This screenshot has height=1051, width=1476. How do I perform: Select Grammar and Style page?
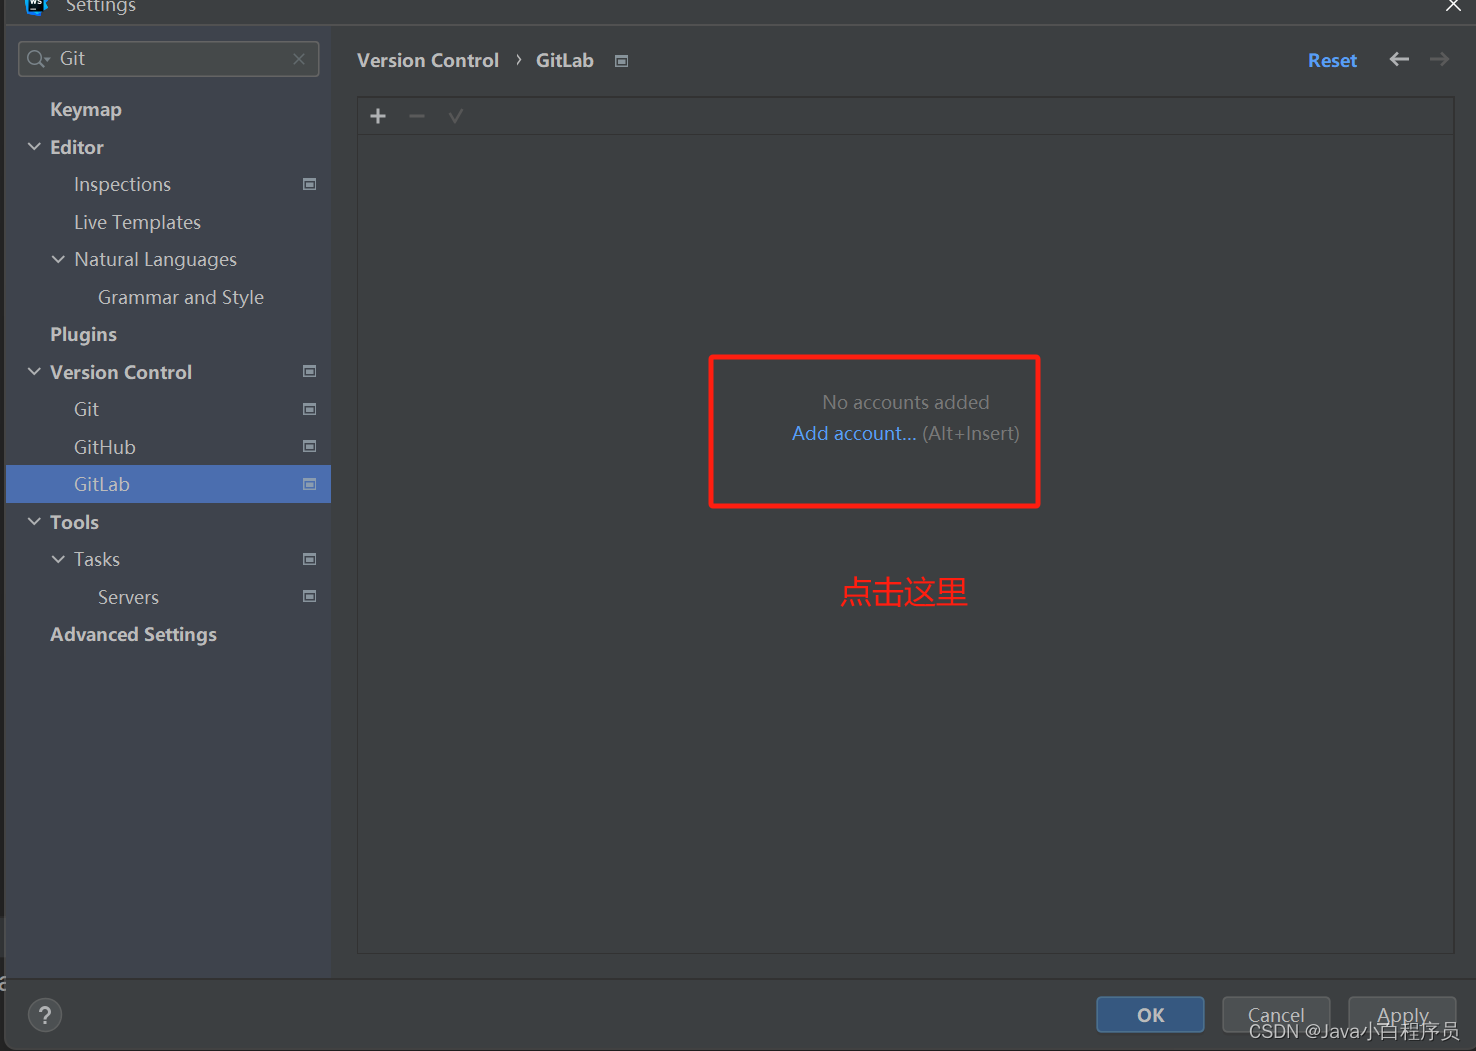(181, 297)
